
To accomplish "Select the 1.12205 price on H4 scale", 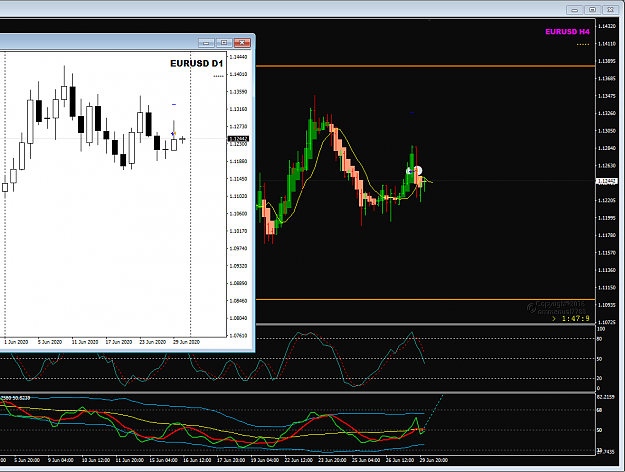I will click(607, 200).
